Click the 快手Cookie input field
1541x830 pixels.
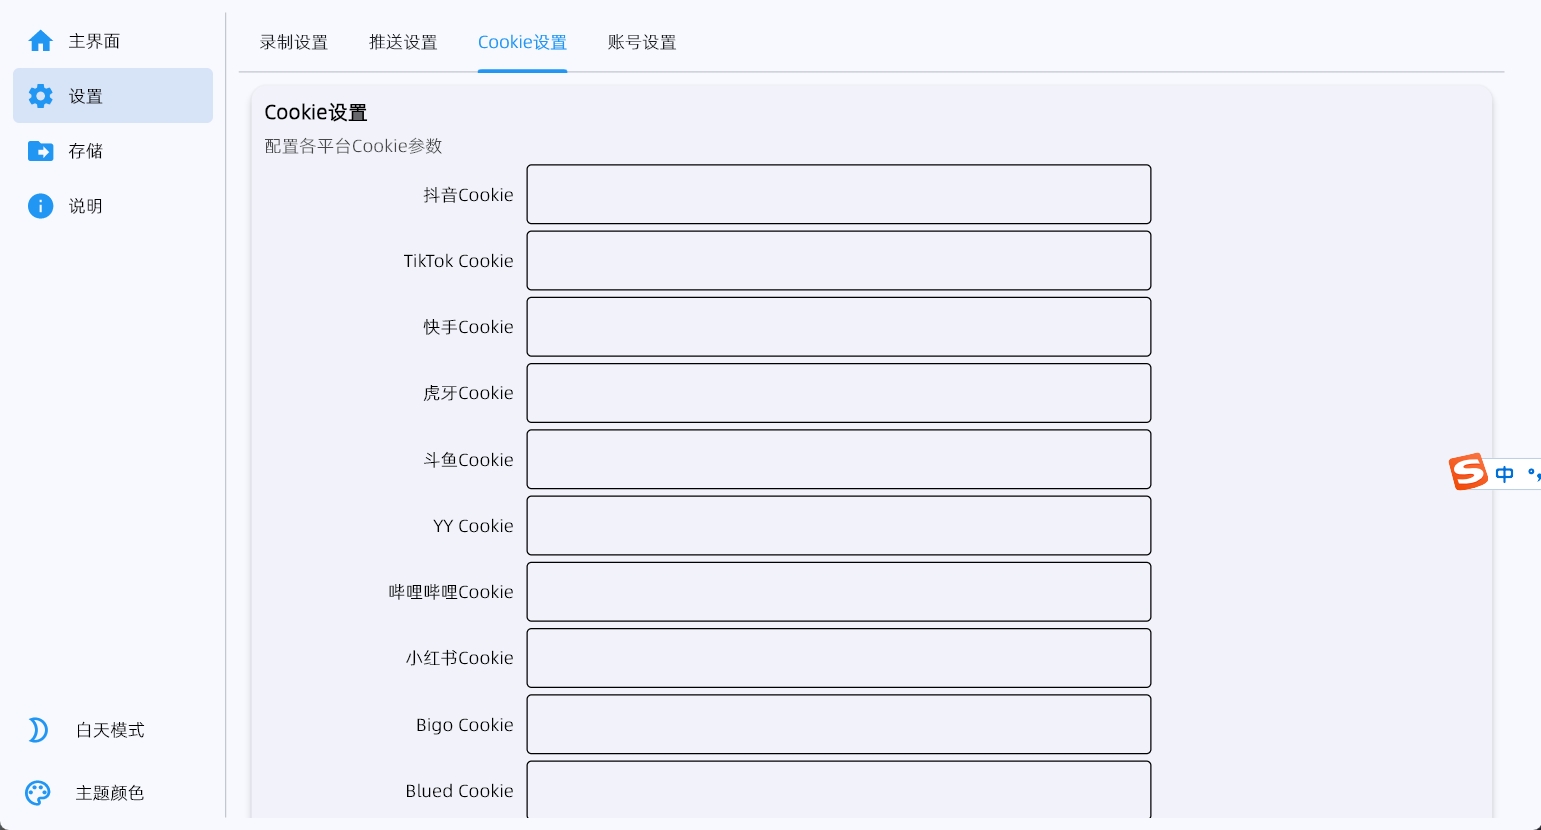(x=839, y=327)
